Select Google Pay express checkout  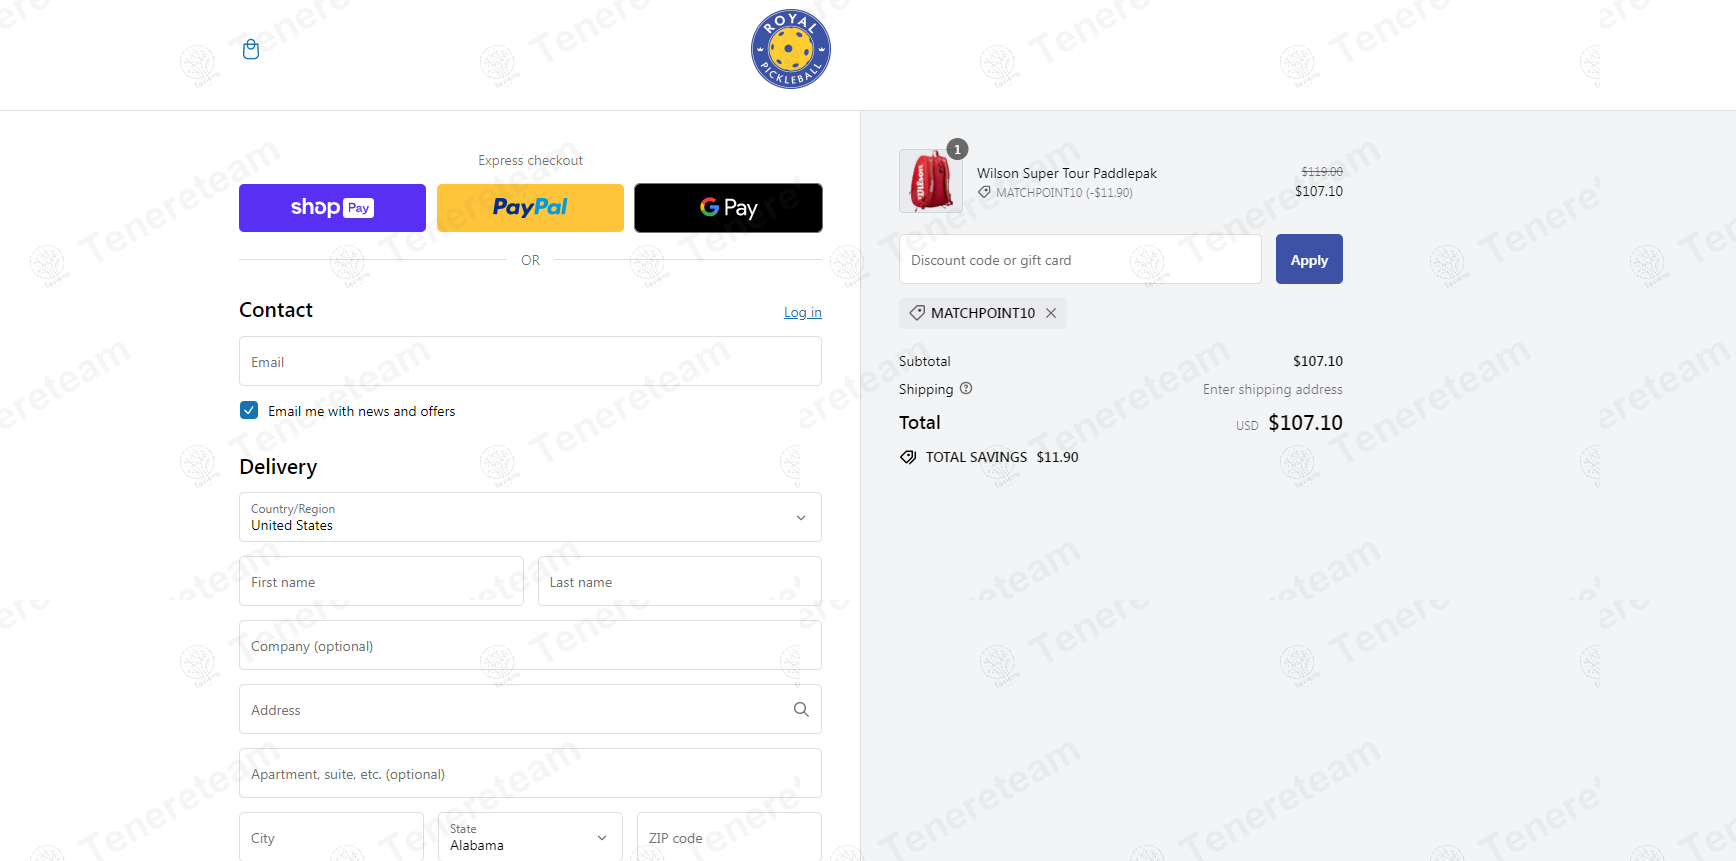728,208
